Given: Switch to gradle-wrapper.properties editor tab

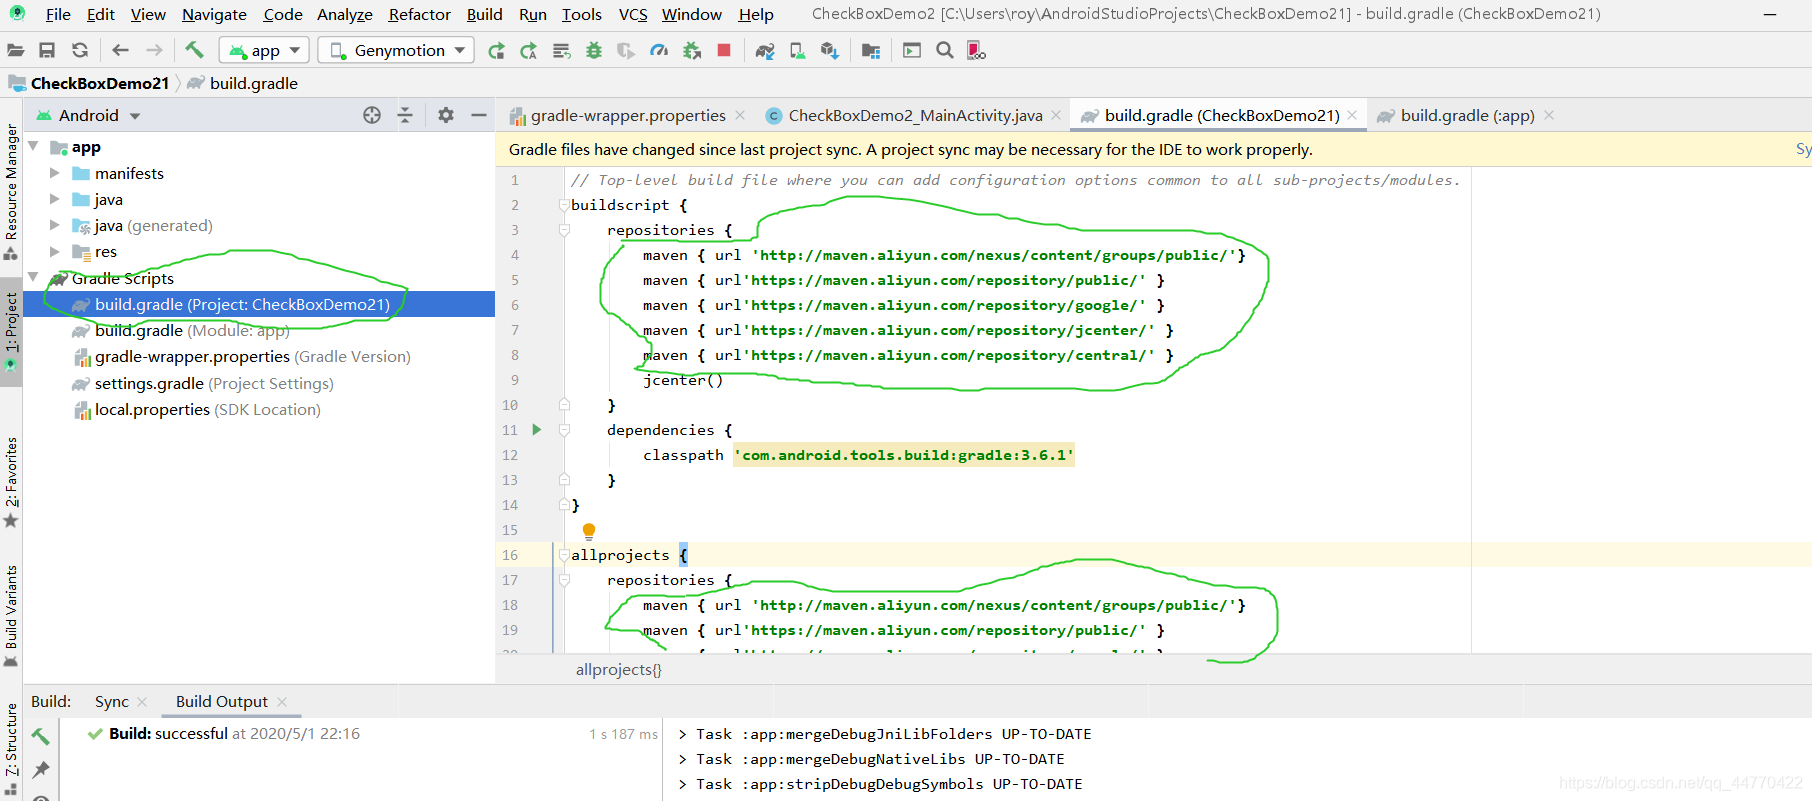Looking at the screenshot, I should (x=628, y=115).
